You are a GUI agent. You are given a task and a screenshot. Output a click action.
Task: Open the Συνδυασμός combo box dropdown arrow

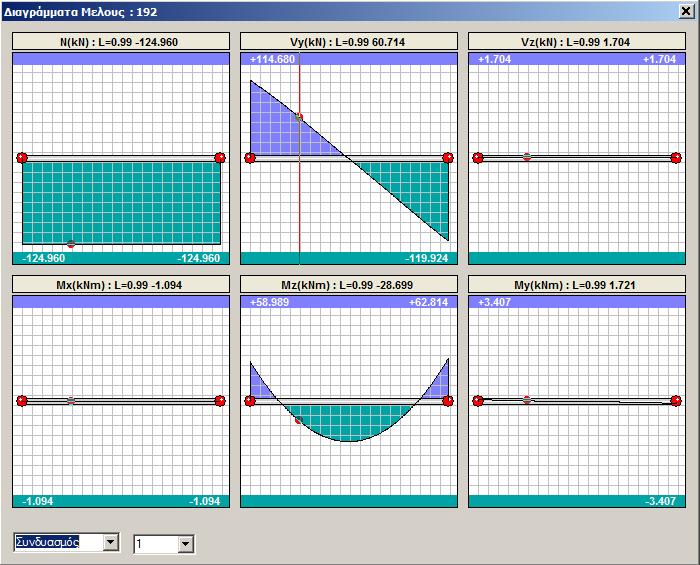pyautogui.click(x=110, y=543)
